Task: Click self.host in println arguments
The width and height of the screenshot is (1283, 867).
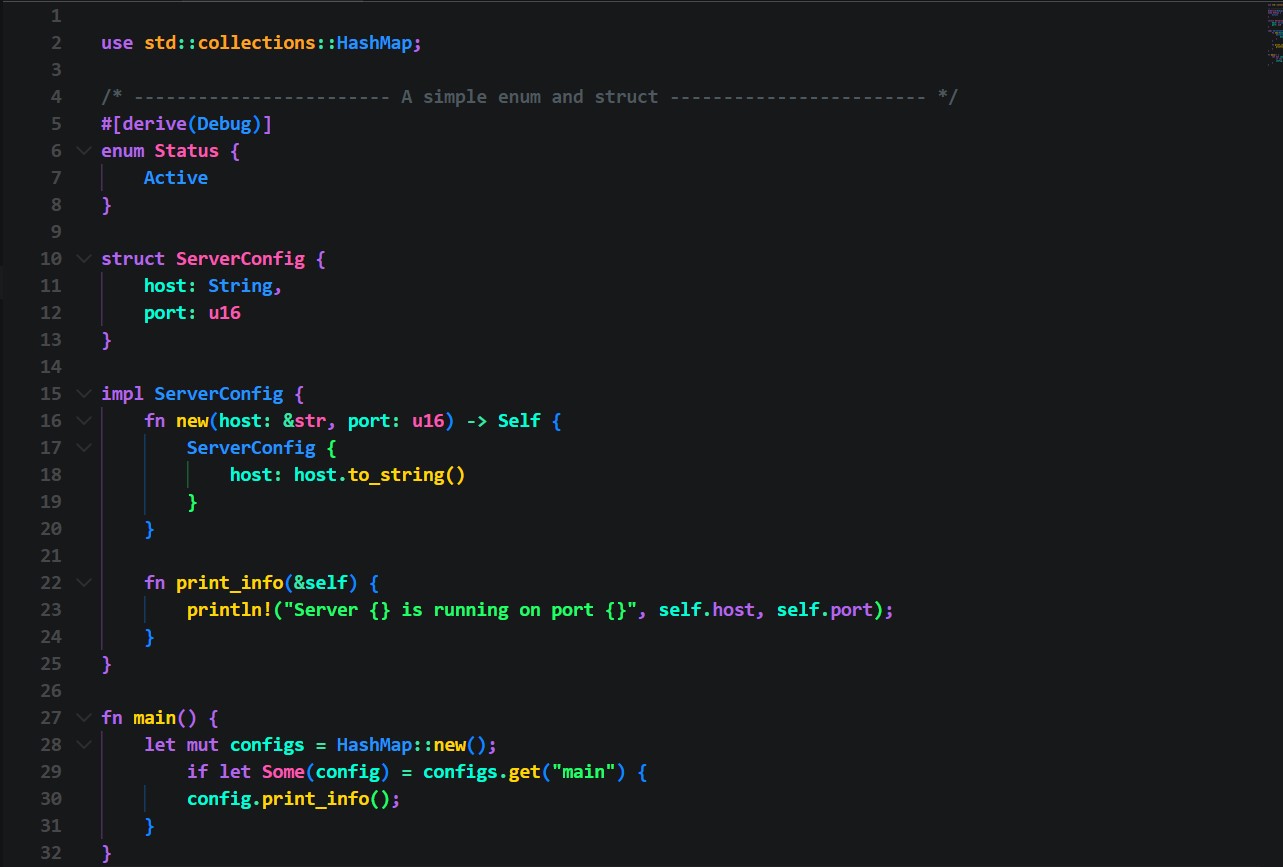Action: [x=706, y=610]
